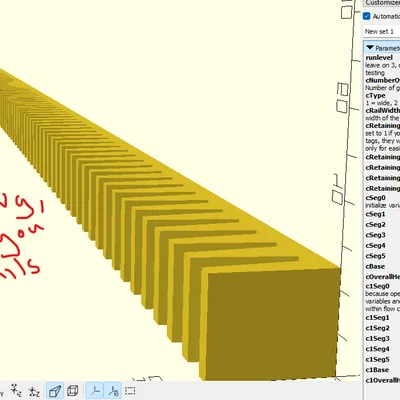Screen dimensions: 400x400
Task: Select the c1Seg0 parameter label
Action: click(x=377, y=286)
